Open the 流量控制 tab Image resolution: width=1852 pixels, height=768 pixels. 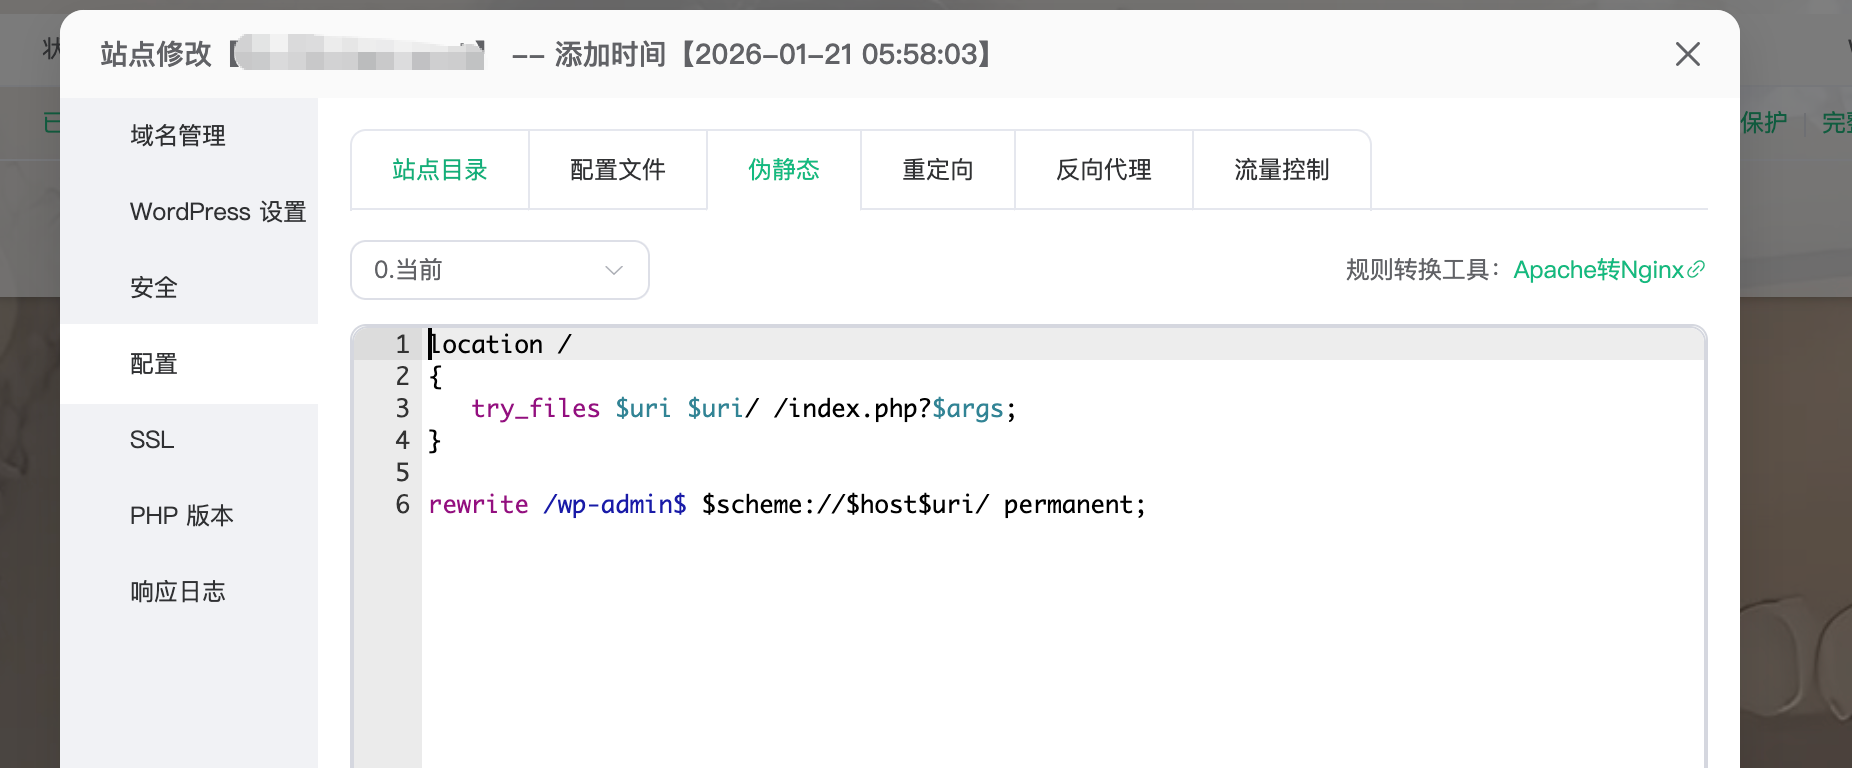point(1282,170)
